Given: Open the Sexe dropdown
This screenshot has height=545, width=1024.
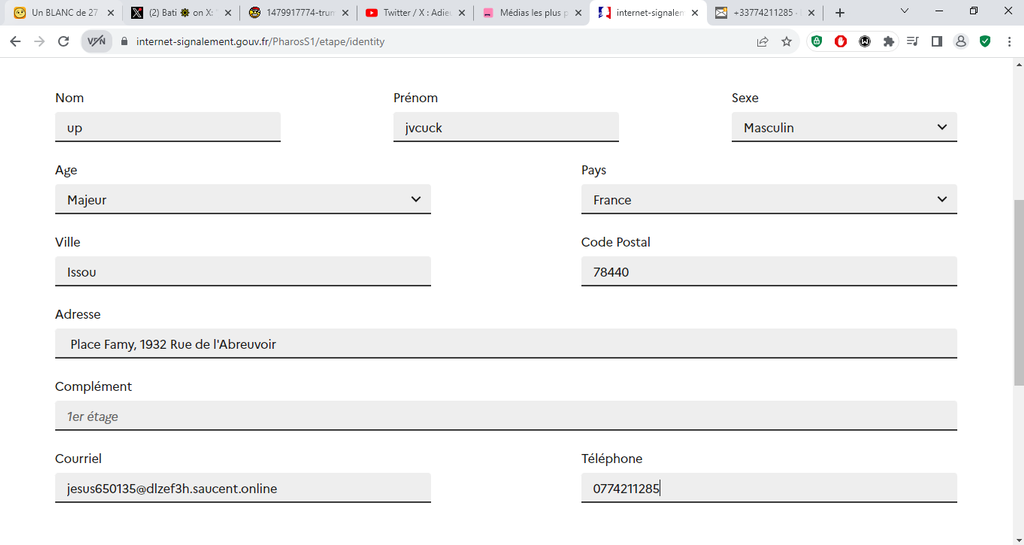Looking at the screenshot, I should pos(844,127).
